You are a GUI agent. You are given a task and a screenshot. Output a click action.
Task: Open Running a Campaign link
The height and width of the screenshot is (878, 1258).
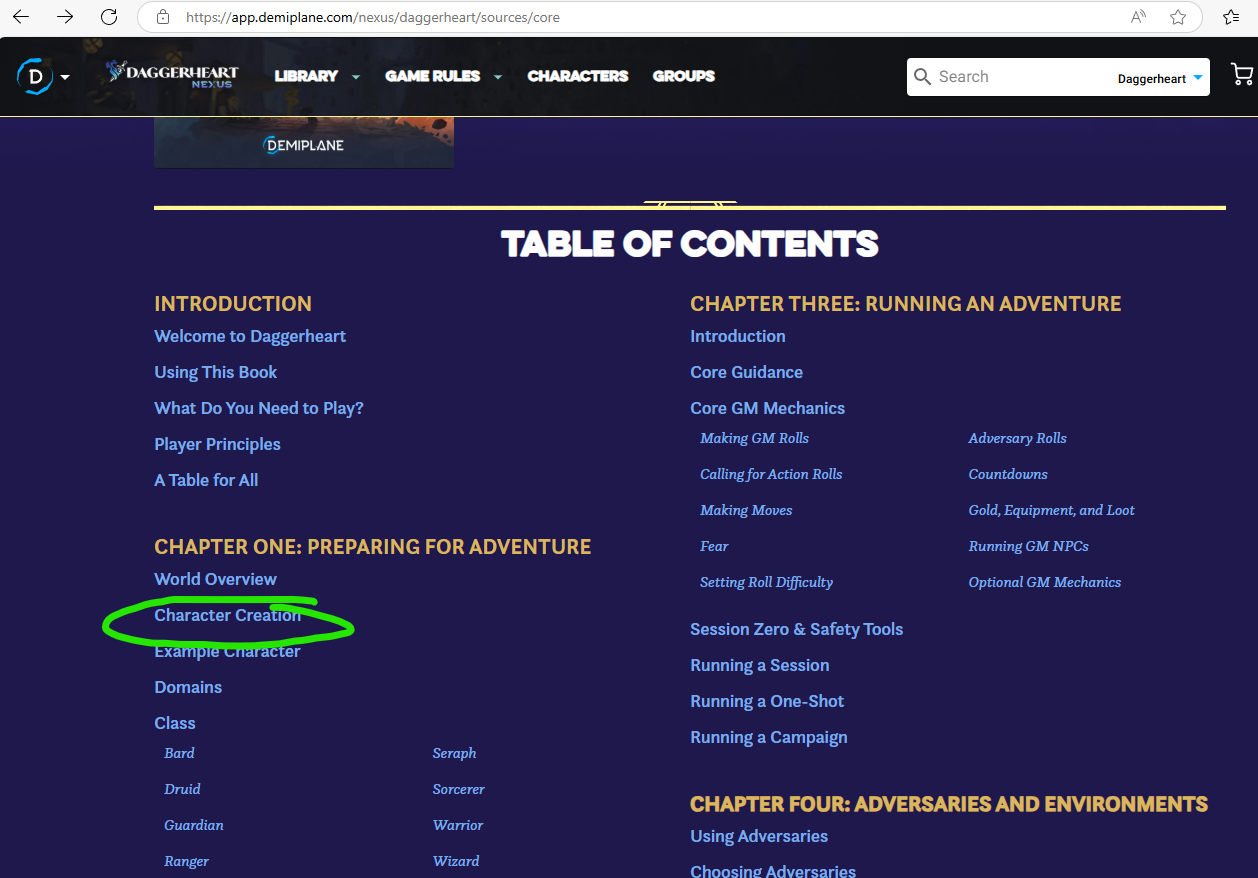pyautogui.click(x=768, y=737)
